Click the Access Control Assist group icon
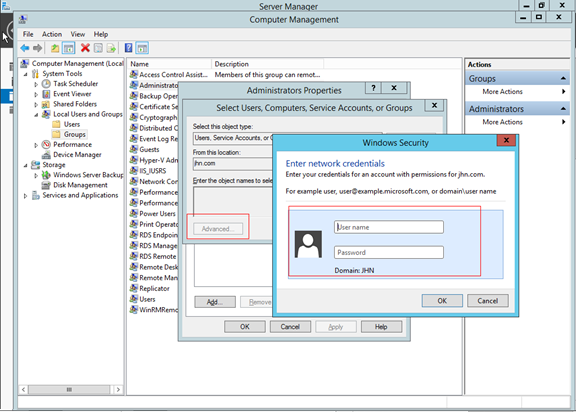 134,74
